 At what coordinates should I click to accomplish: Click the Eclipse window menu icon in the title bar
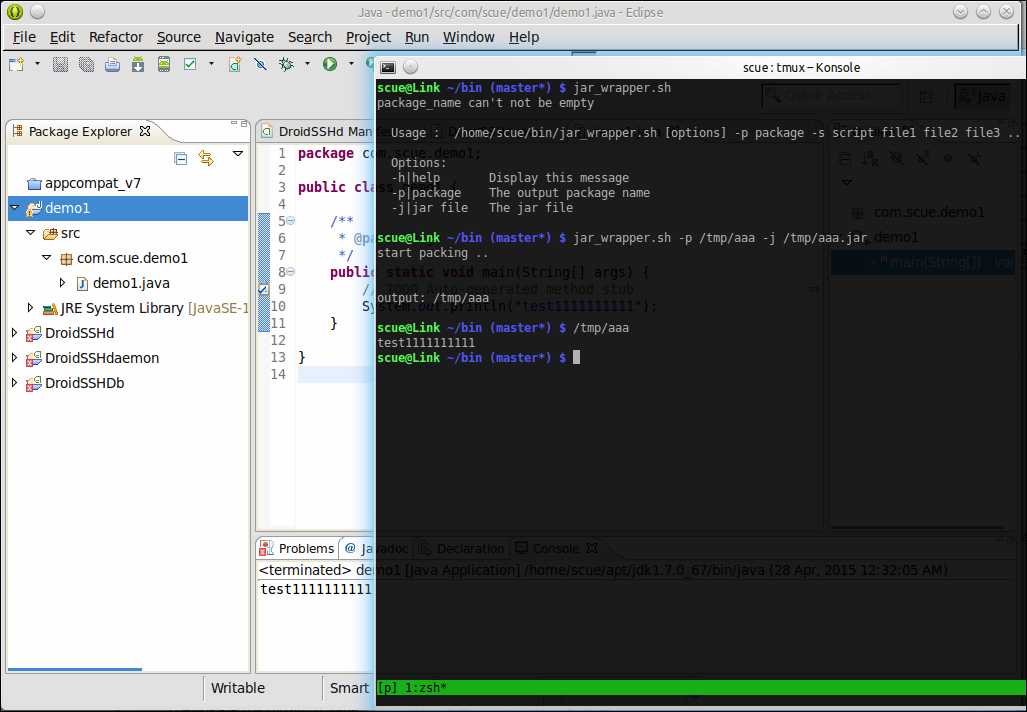tap(14, 12)
